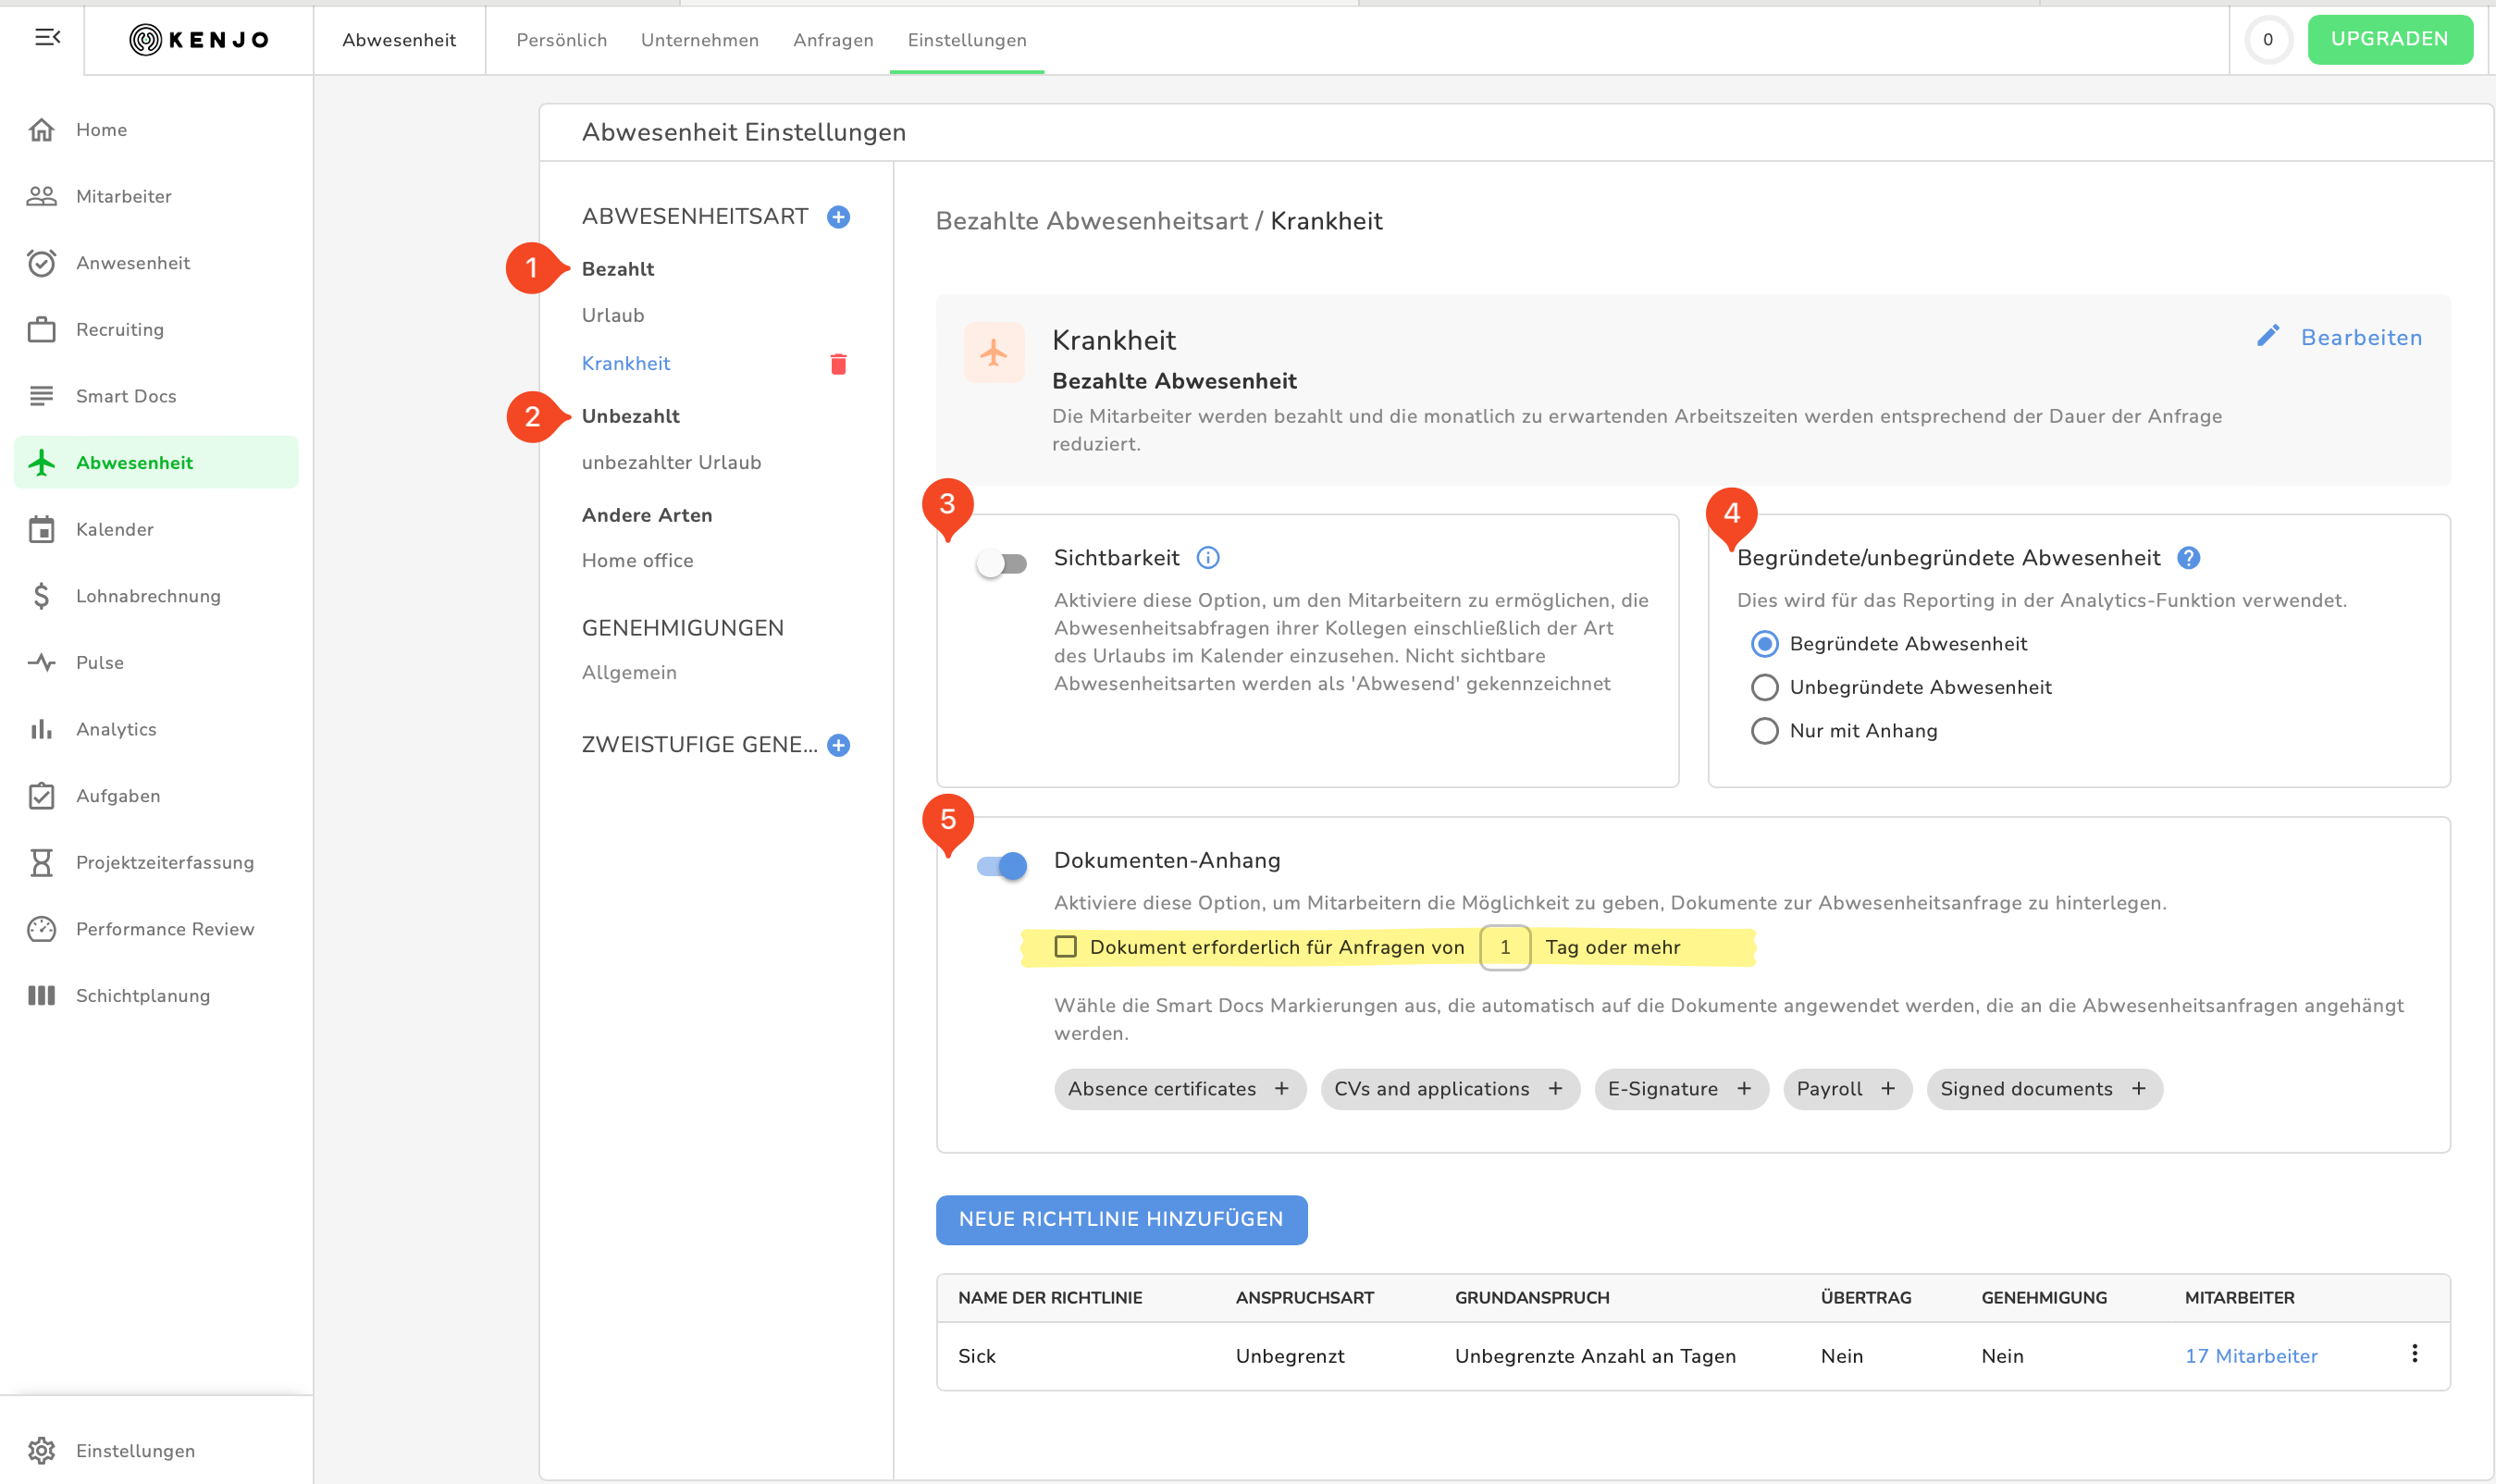Open the three-dot menu for the Sick policy
The width and height of the screenshot is (2496, 1484).
click(2414, 1354)
